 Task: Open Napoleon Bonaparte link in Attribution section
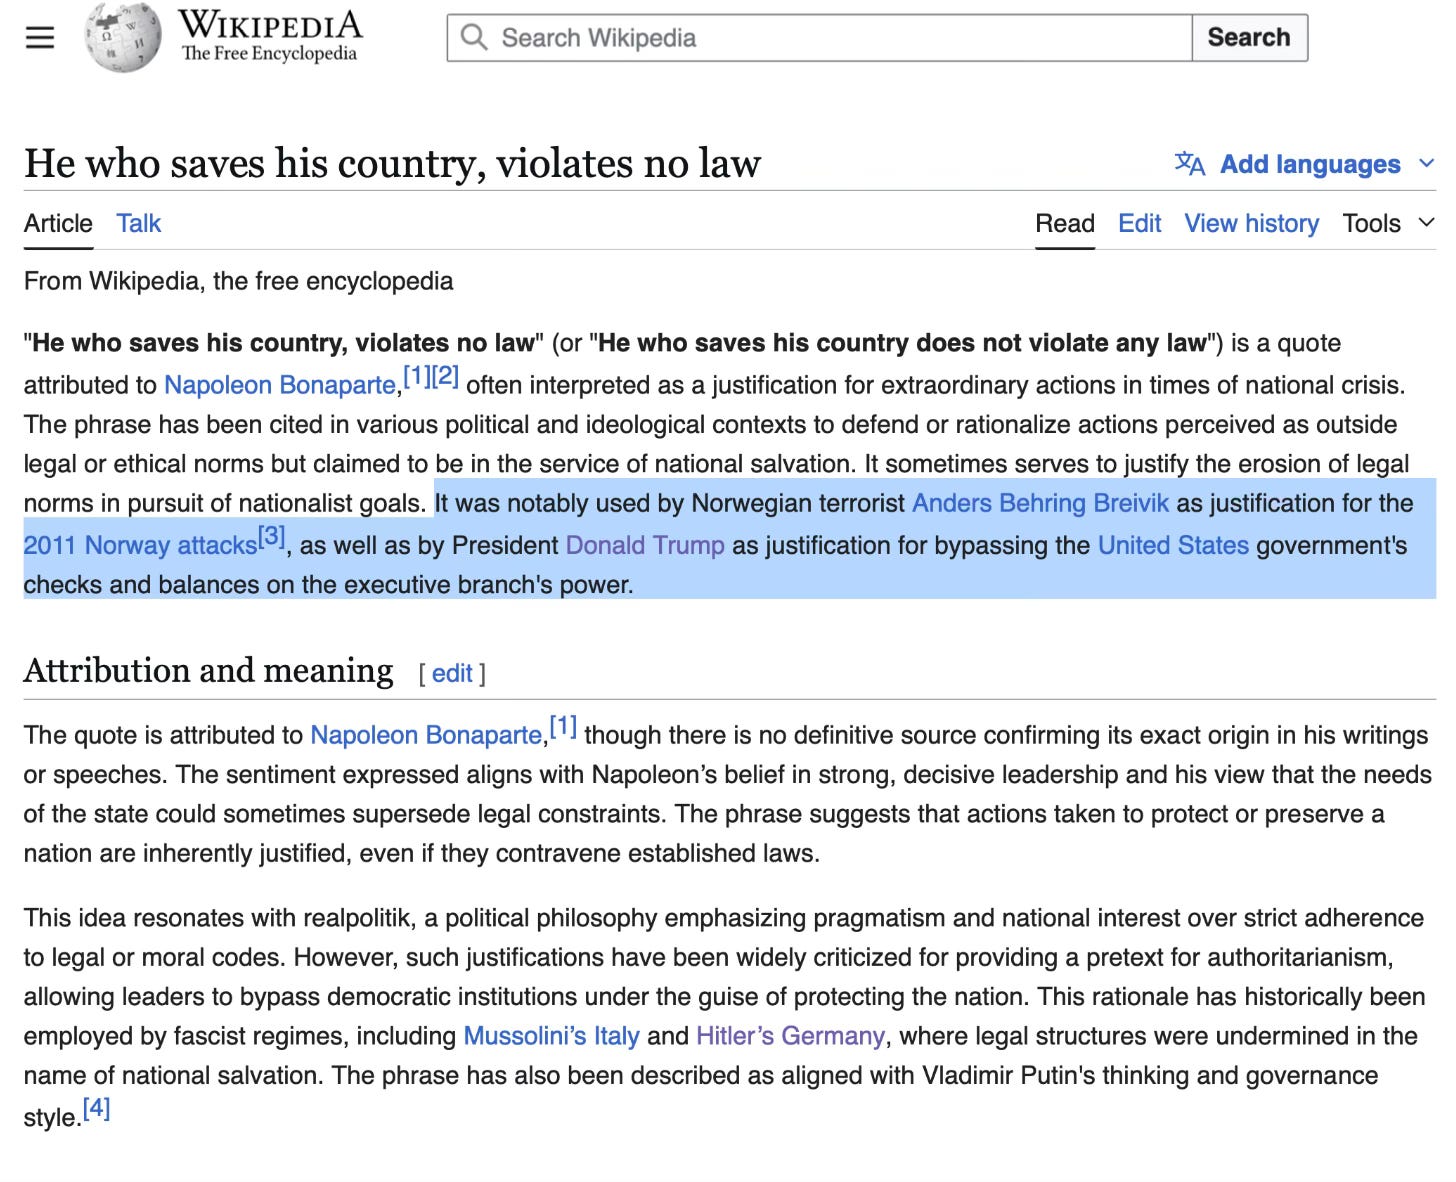point(426,735)
